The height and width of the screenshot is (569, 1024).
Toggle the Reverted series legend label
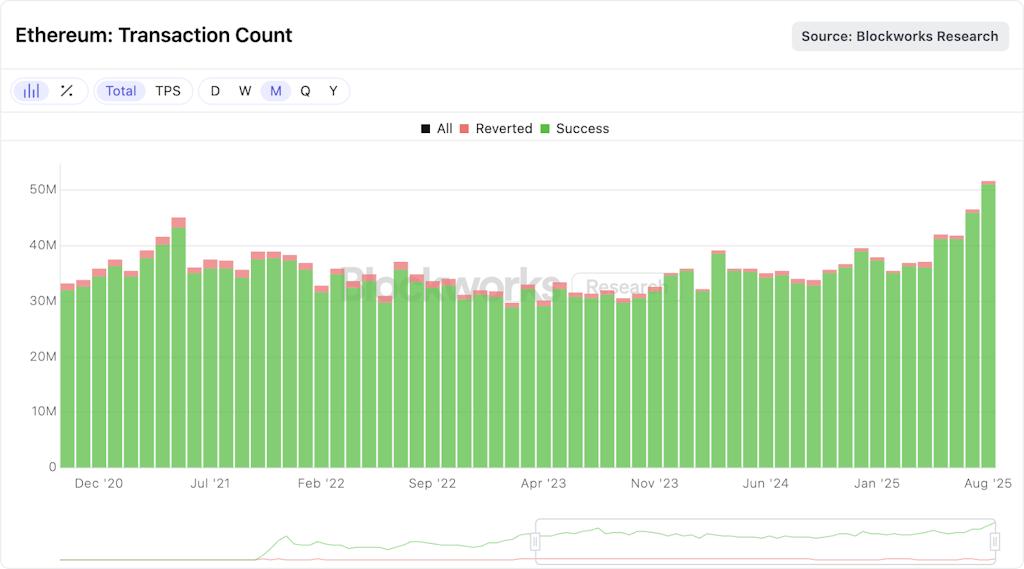click(503, 129)
